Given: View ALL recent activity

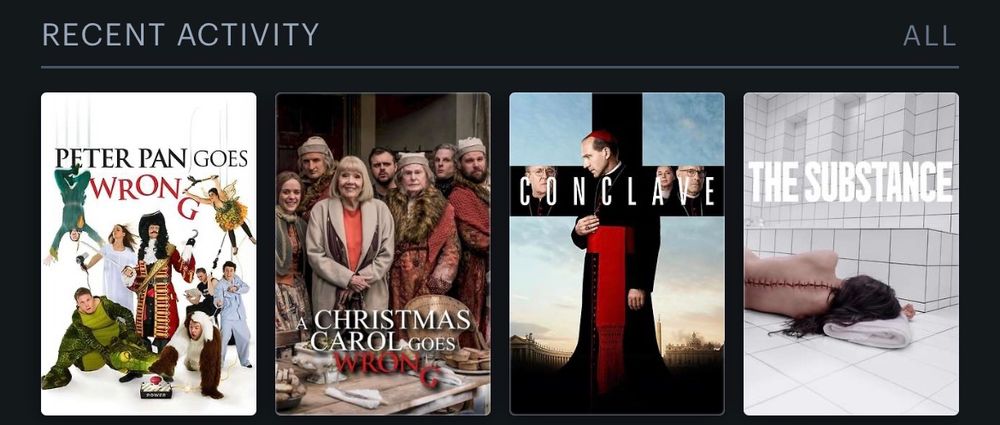Looking at the screenshot, I should [x=930, y=36].
